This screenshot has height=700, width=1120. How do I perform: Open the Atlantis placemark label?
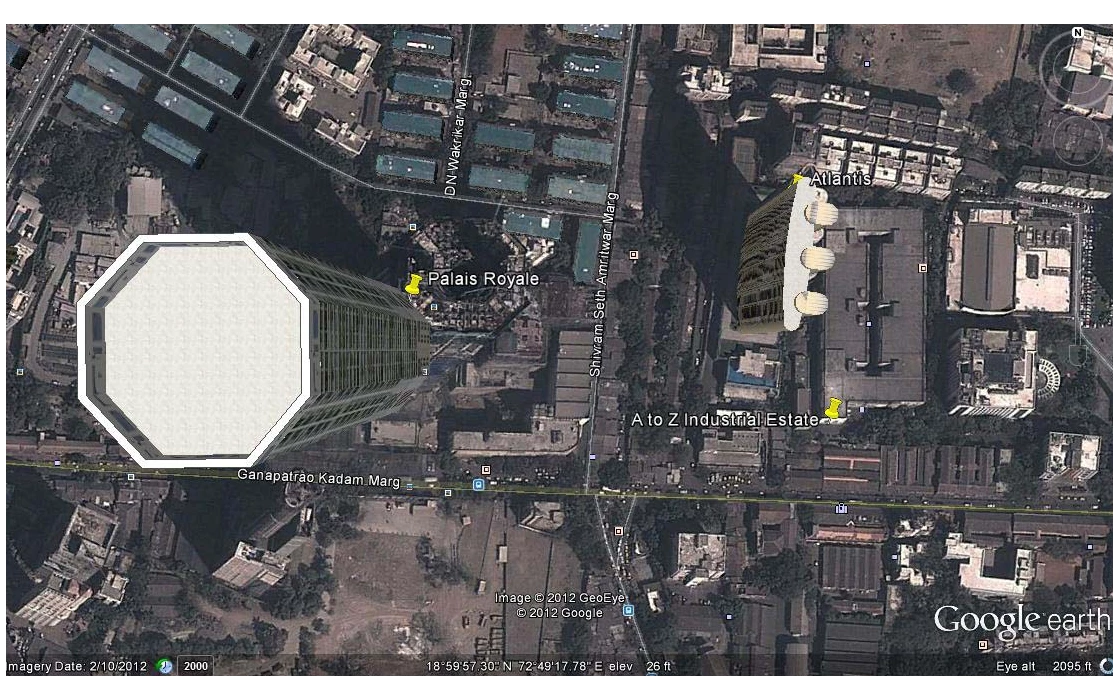[x=841, y=179]
